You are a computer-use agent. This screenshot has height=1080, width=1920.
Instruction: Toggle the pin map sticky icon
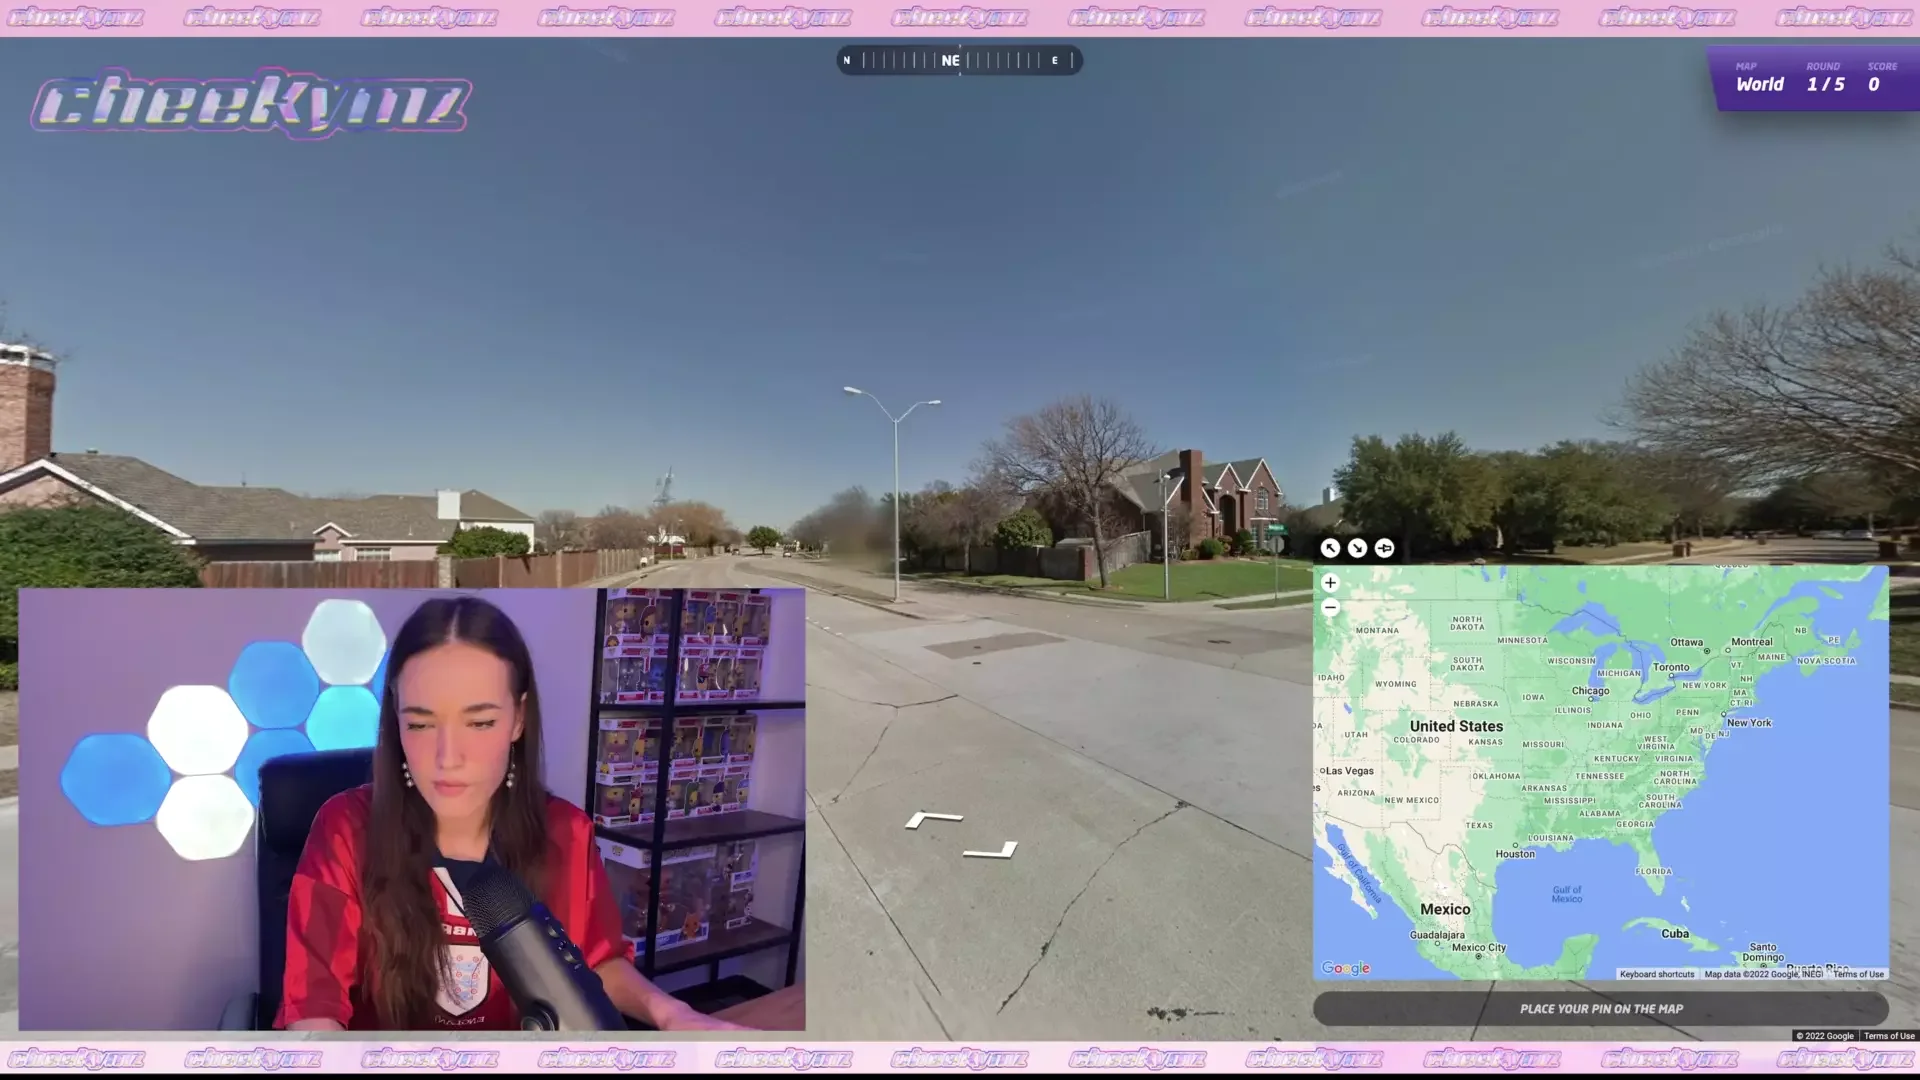pos(1384,548)
